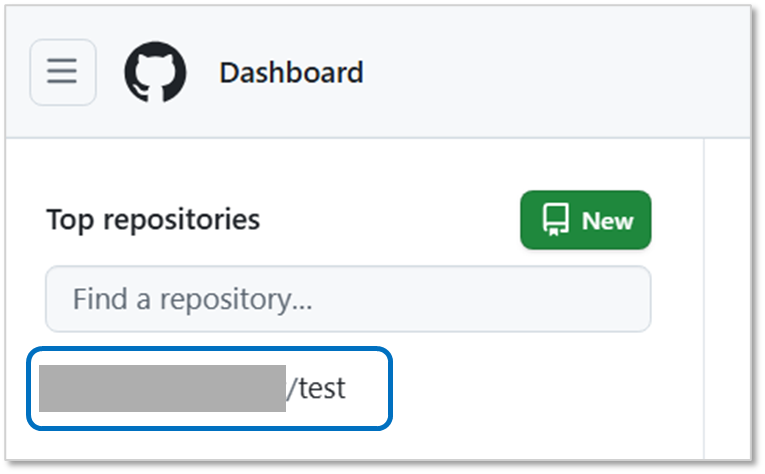Viewport: 765px width, 474px height.
Task: Expand the side navigation drawer
Action: [63, 72]
